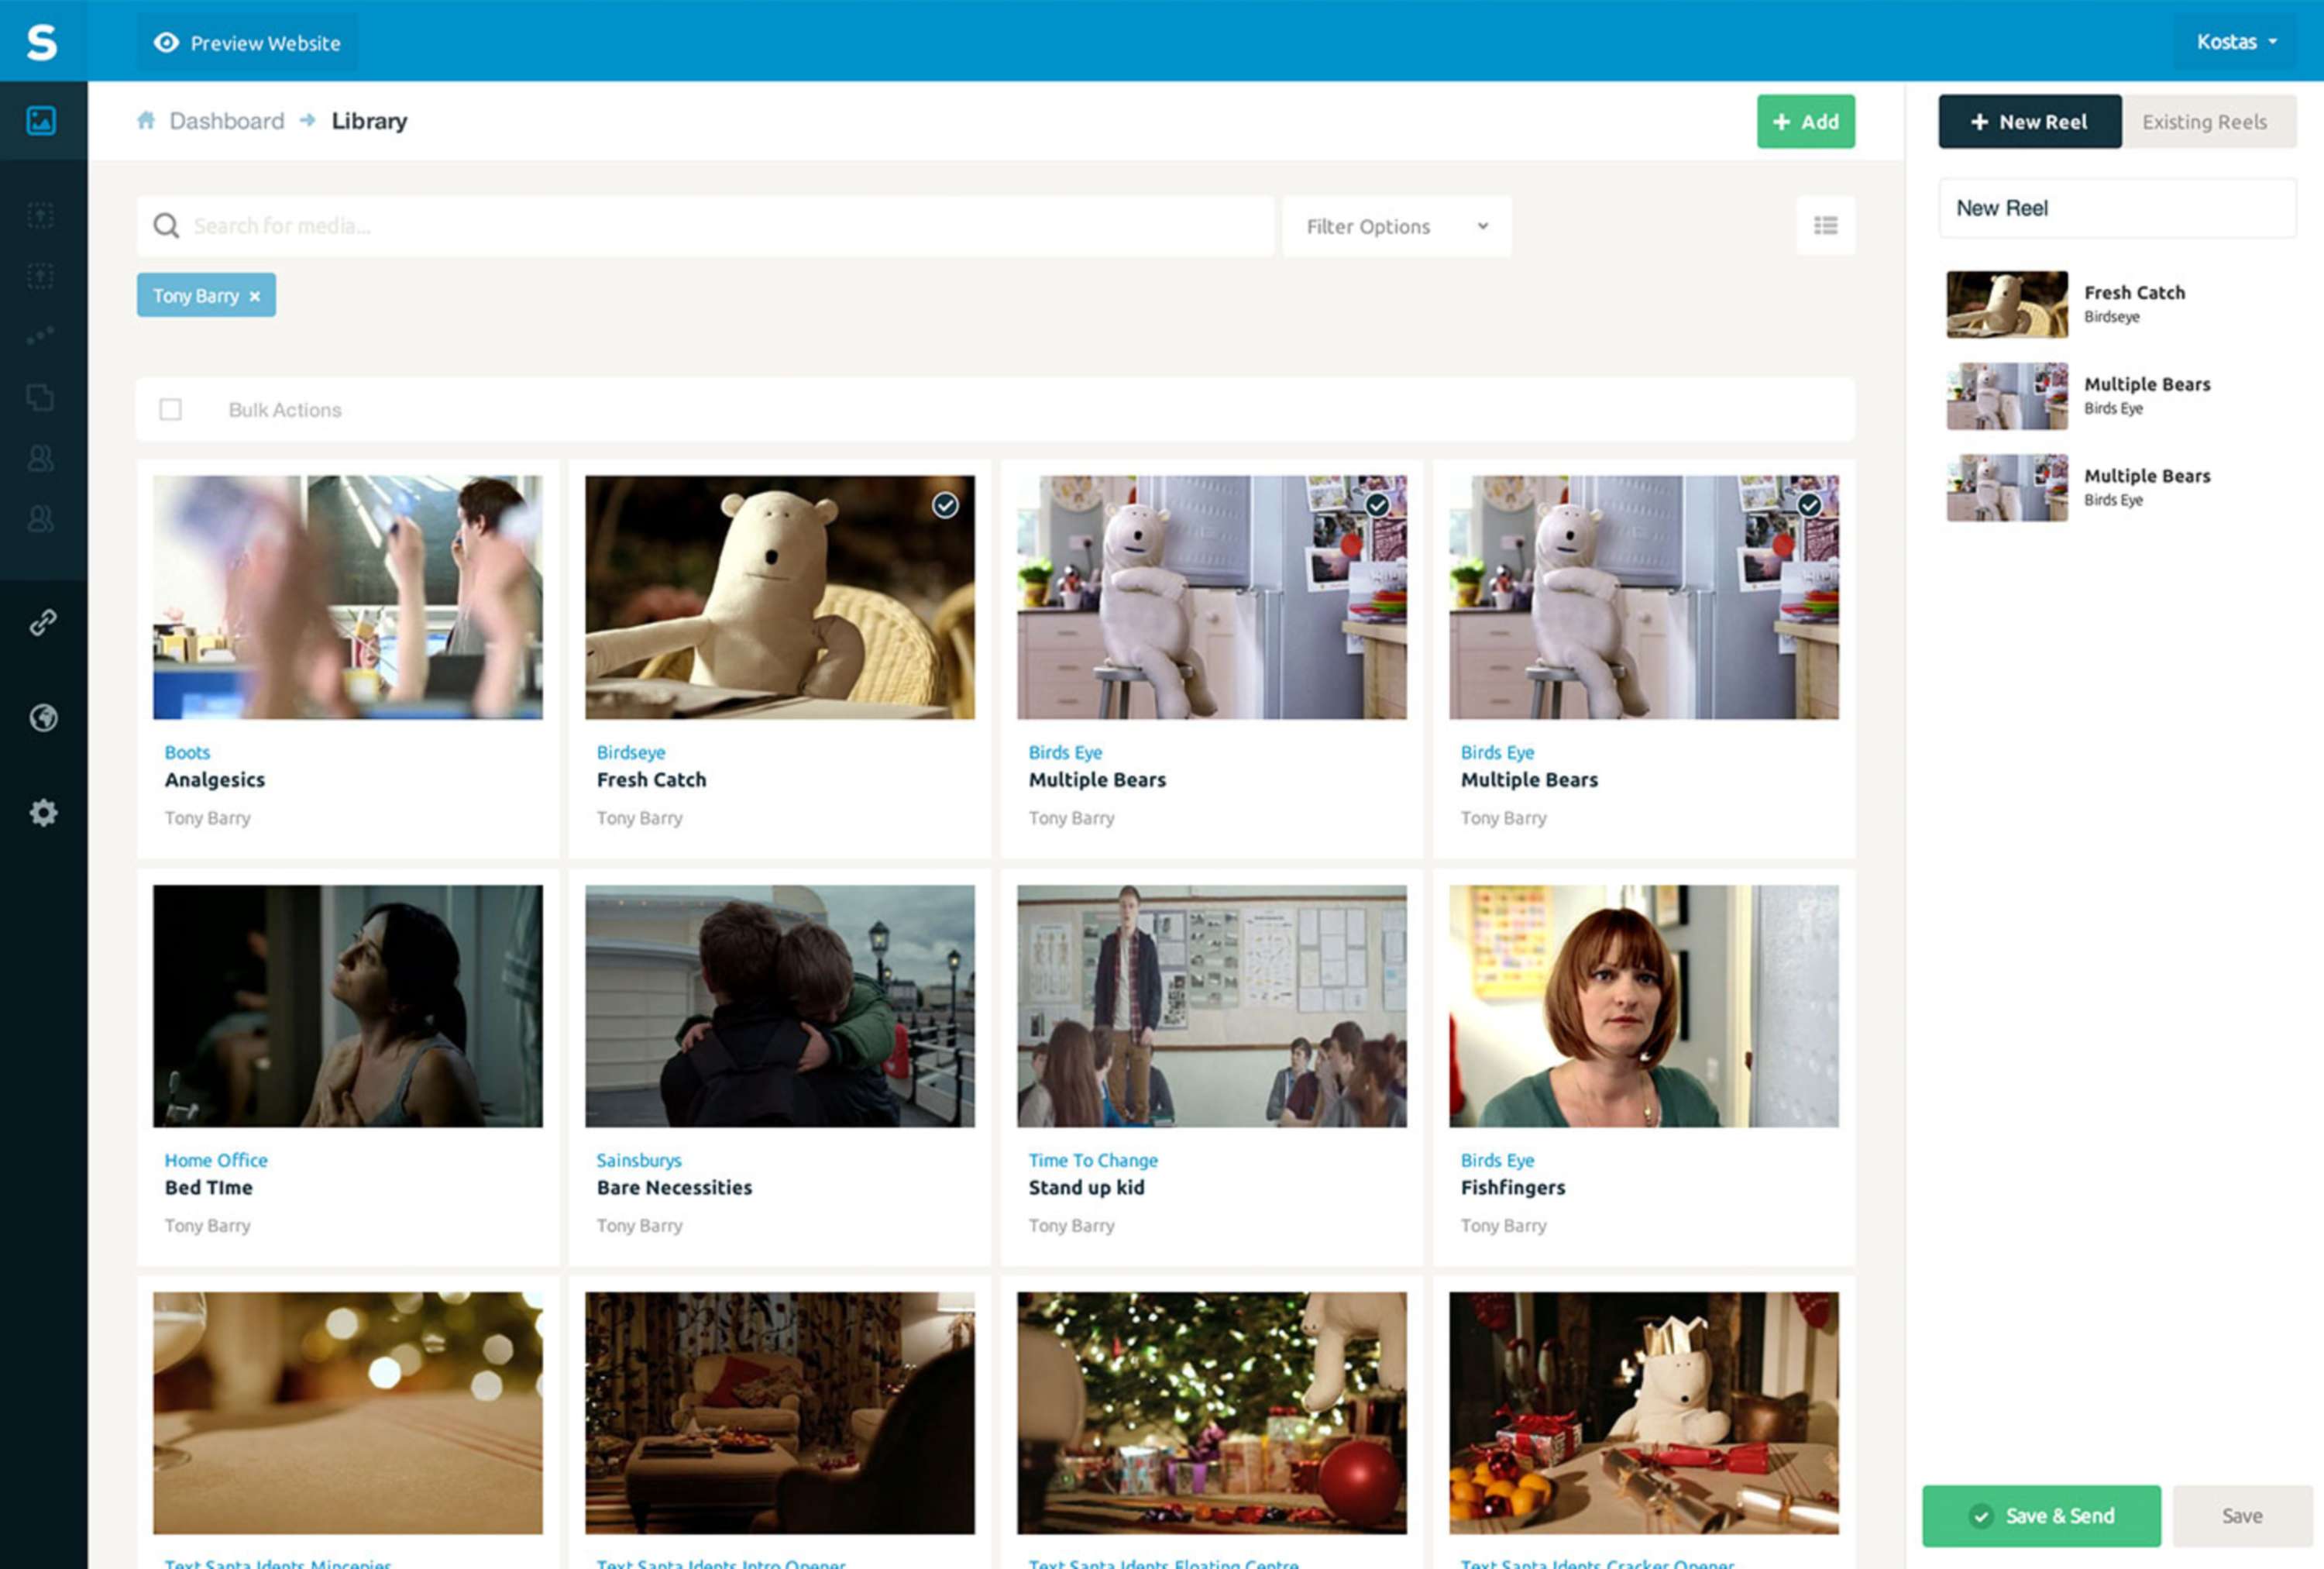Screen dimensions: 2324x1569
Task: Click Tony Barry under Fishfingers
Action: [x=1503, y=1226]
